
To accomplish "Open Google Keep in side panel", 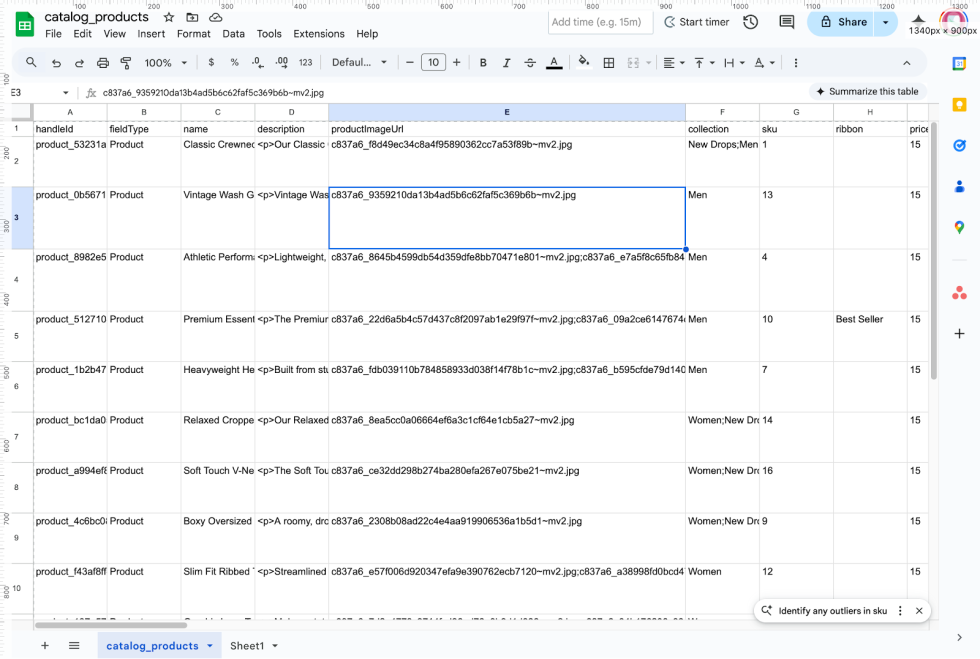I will [959, 104].
